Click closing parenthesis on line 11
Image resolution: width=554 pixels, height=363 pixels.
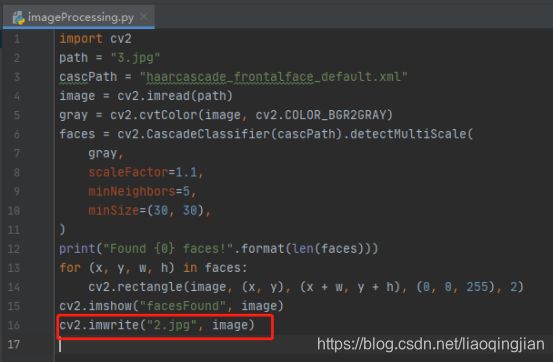[63, 229]
